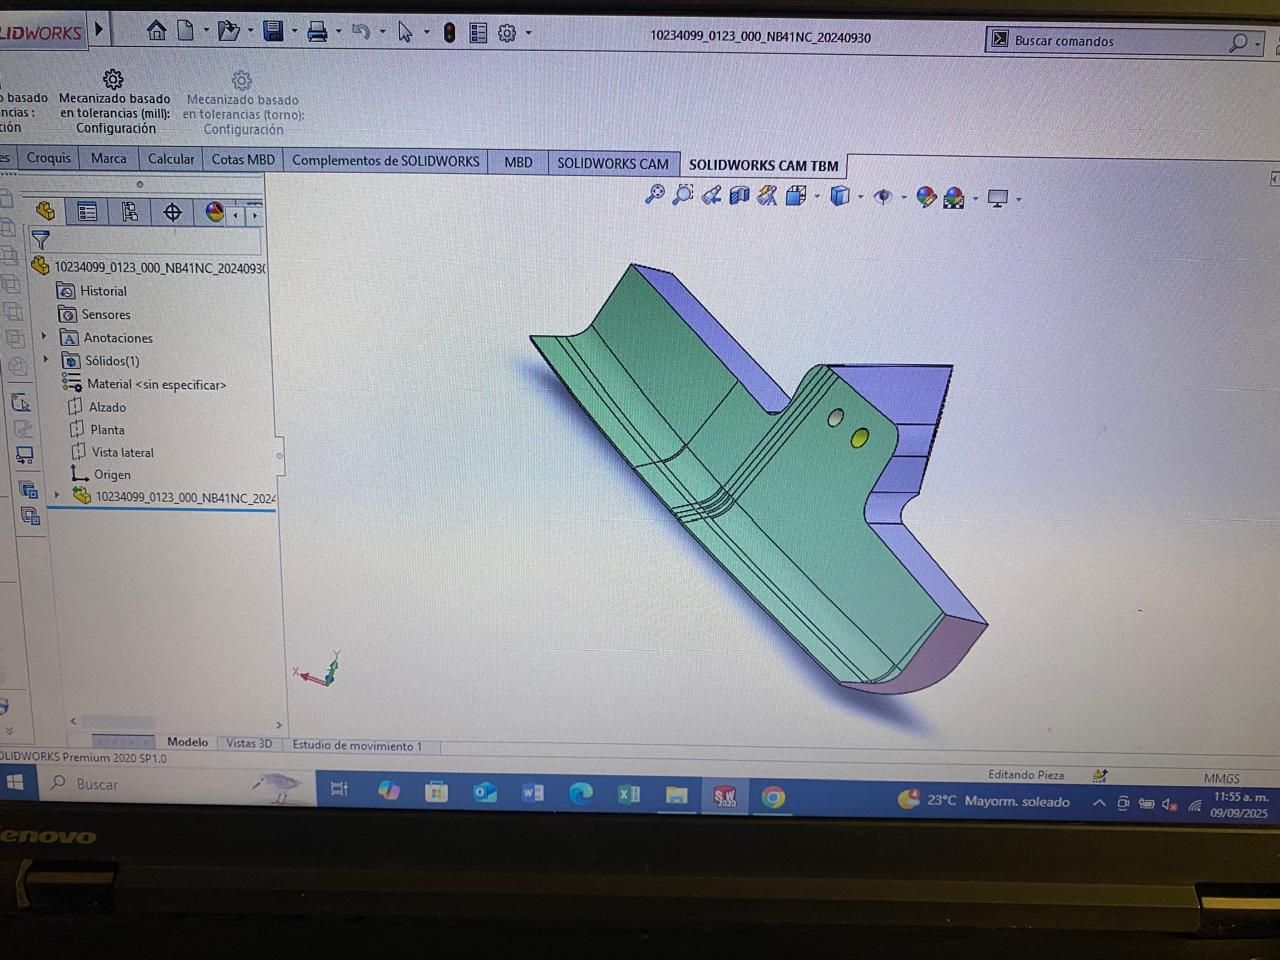Click the DimXpertManager target icon
The width and height of the screenshot is (1280, 960).
point(172,211)
